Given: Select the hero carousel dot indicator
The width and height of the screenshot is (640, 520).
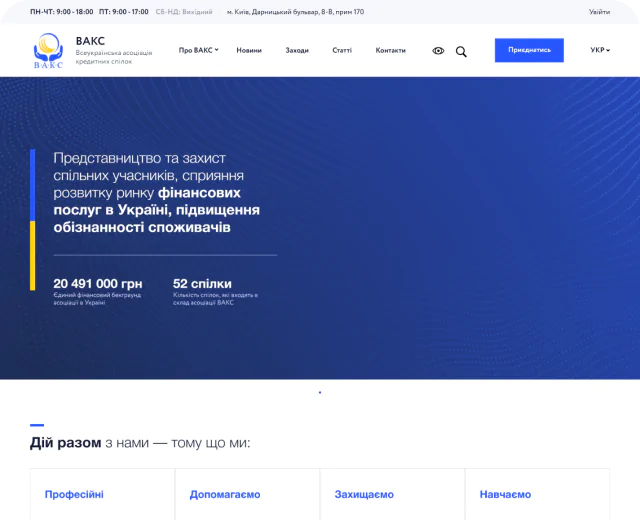Looking at the screenshot, I should click(x=320, y=392).
